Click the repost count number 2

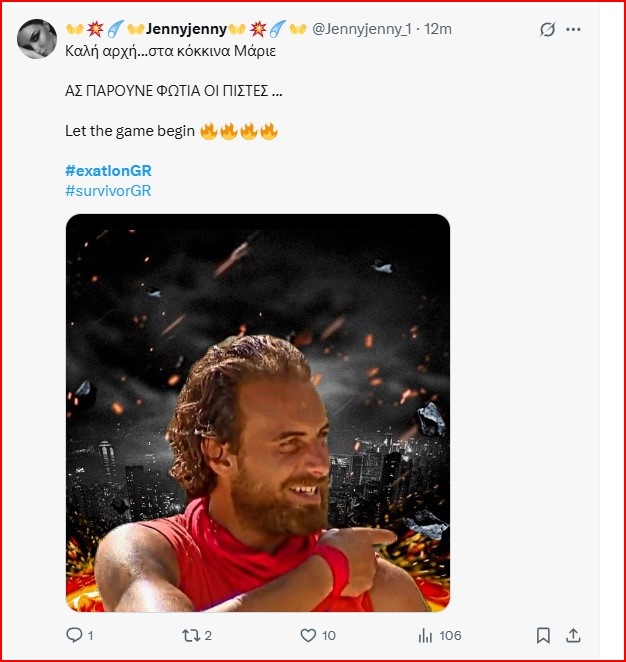207,635
